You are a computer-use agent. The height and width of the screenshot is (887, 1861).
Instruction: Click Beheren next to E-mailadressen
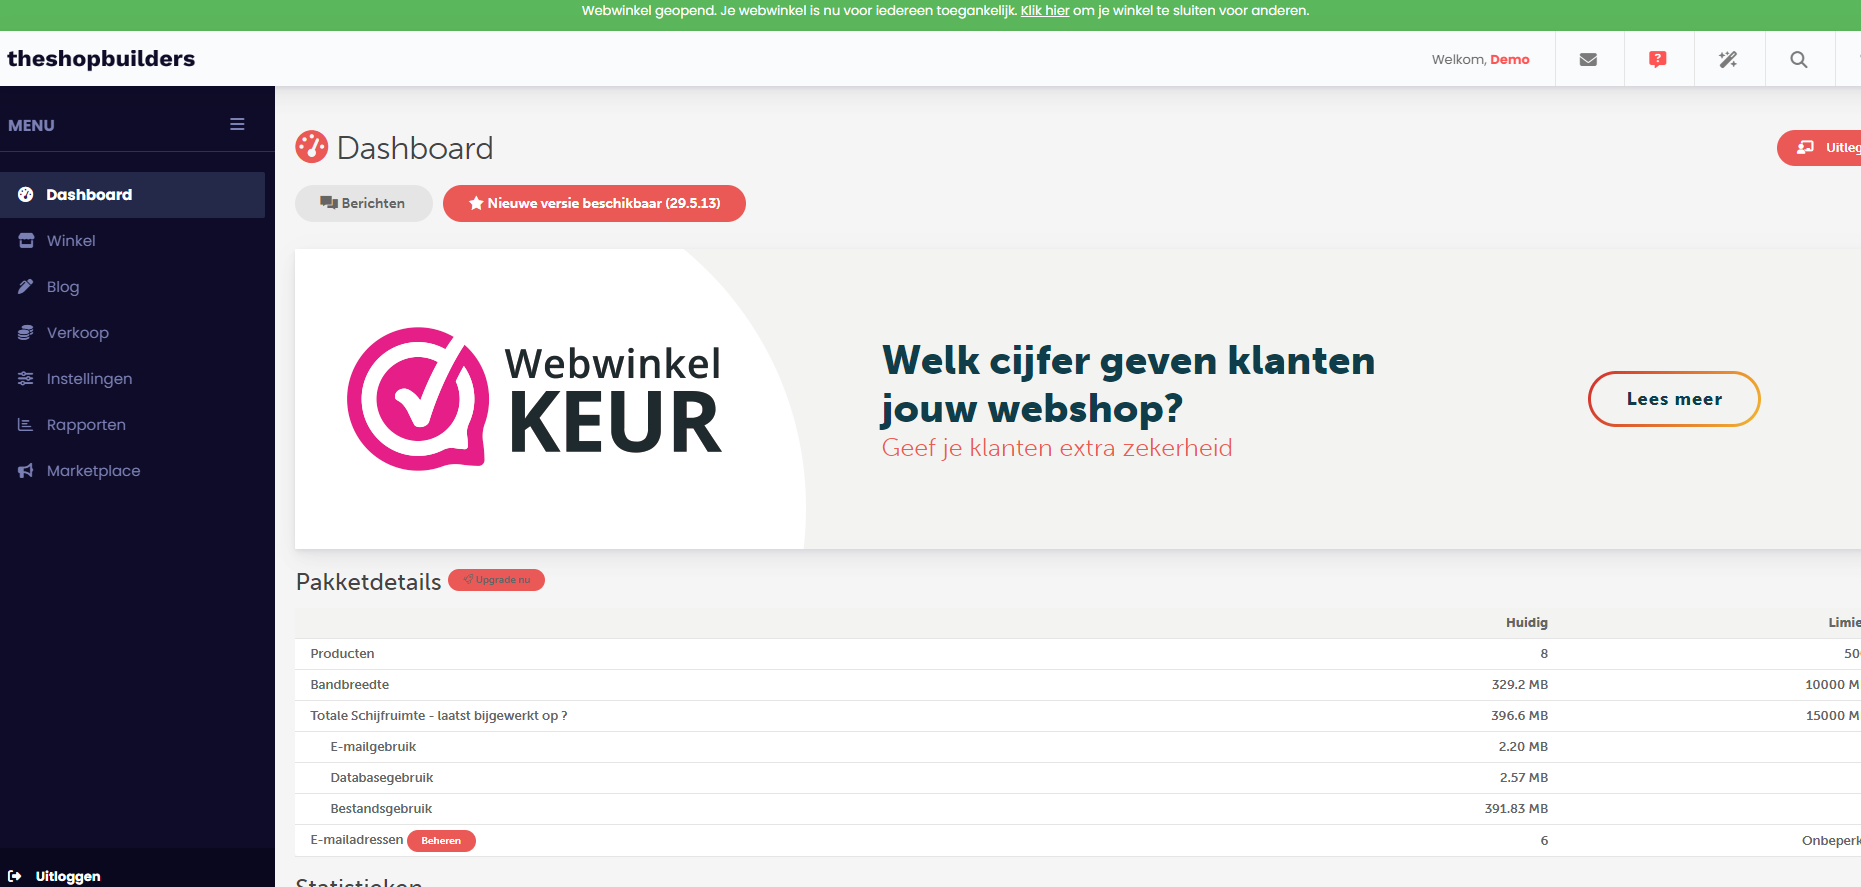point(441,841)
